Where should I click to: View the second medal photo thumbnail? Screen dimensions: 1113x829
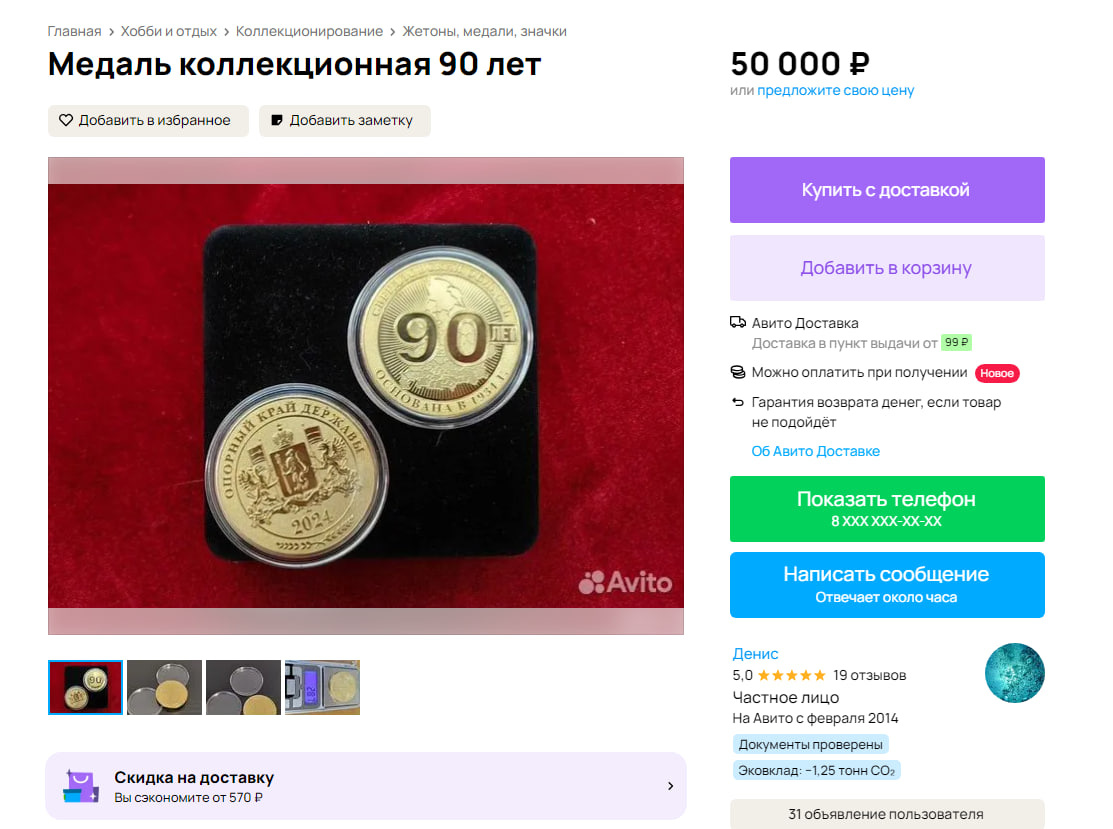[165, 687]
